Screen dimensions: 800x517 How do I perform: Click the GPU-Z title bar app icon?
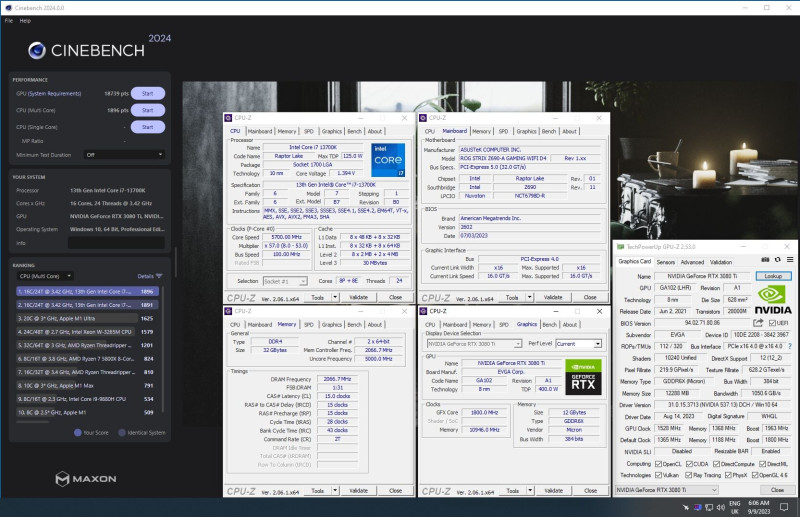point(620,247)
